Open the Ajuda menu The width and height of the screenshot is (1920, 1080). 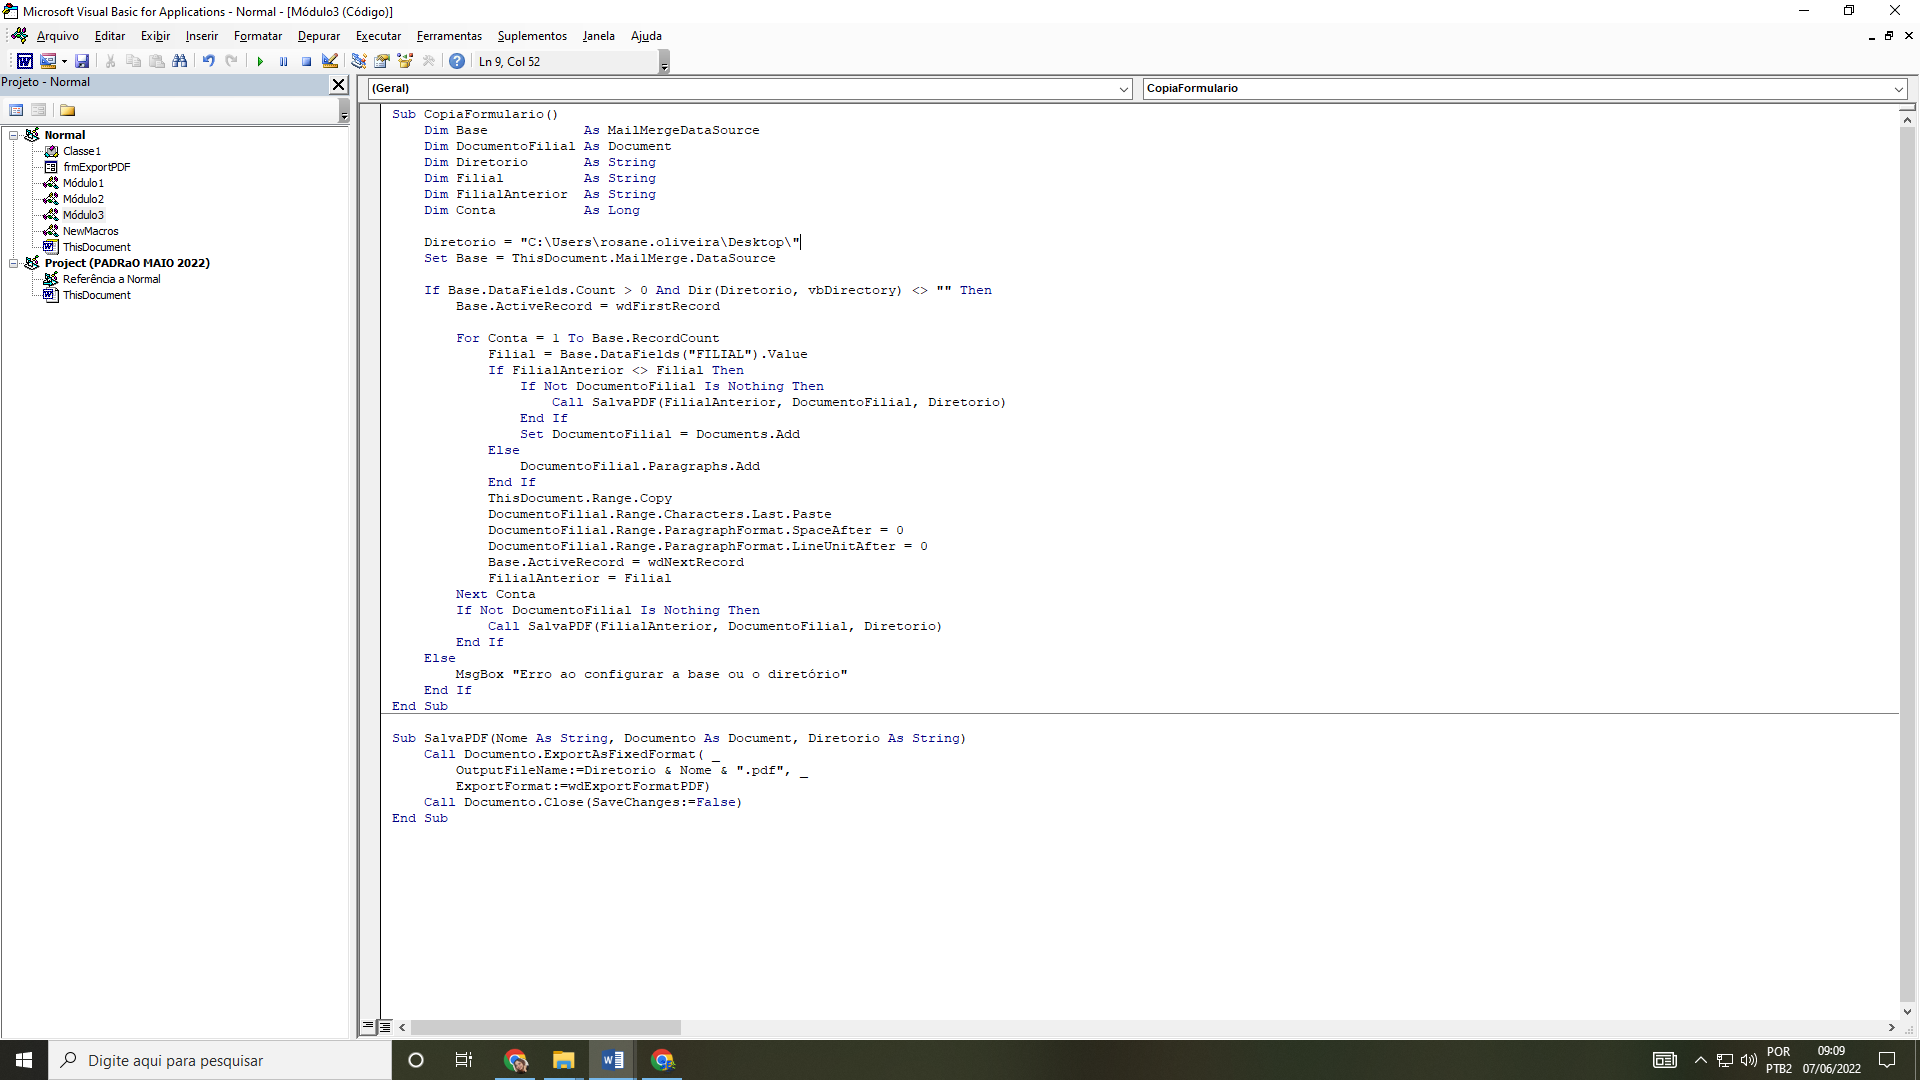[x=646, y=36]
